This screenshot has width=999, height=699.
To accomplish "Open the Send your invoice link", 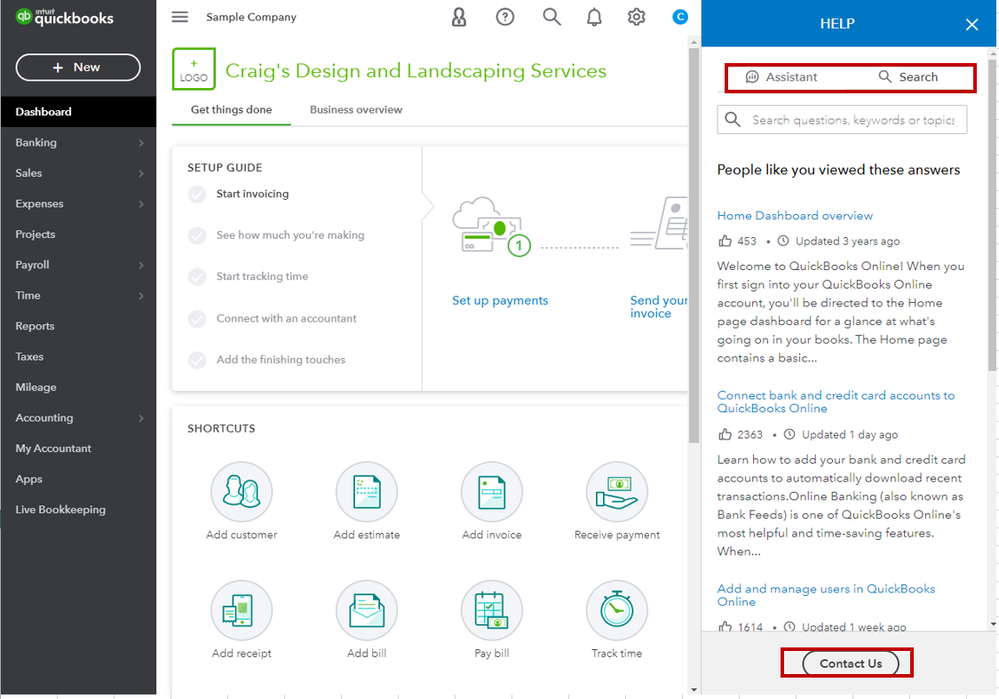I will coord(658,306).
